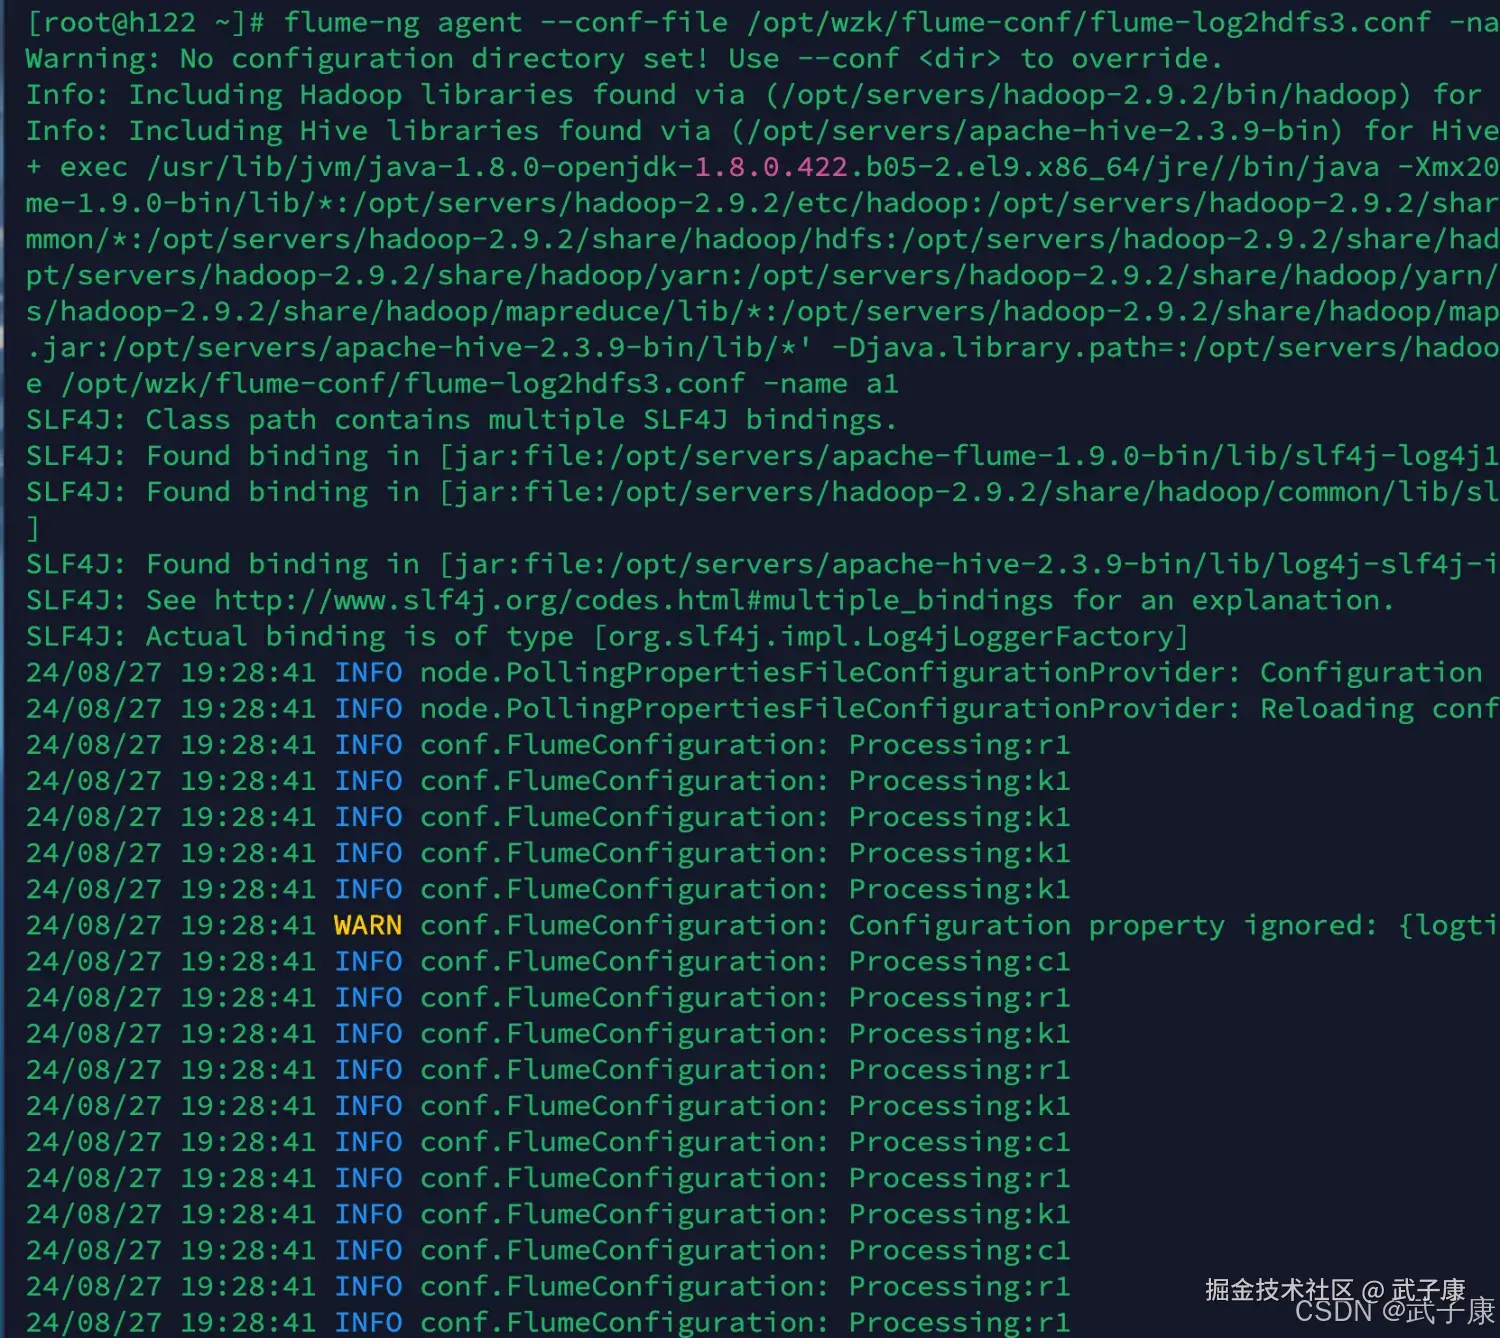Viewport: 1500px width, 1338px height.
Task: Click the flume-log2hdfs3.conf path before '-name a1'
Action: pyautogui.click(x=404, y=383)
